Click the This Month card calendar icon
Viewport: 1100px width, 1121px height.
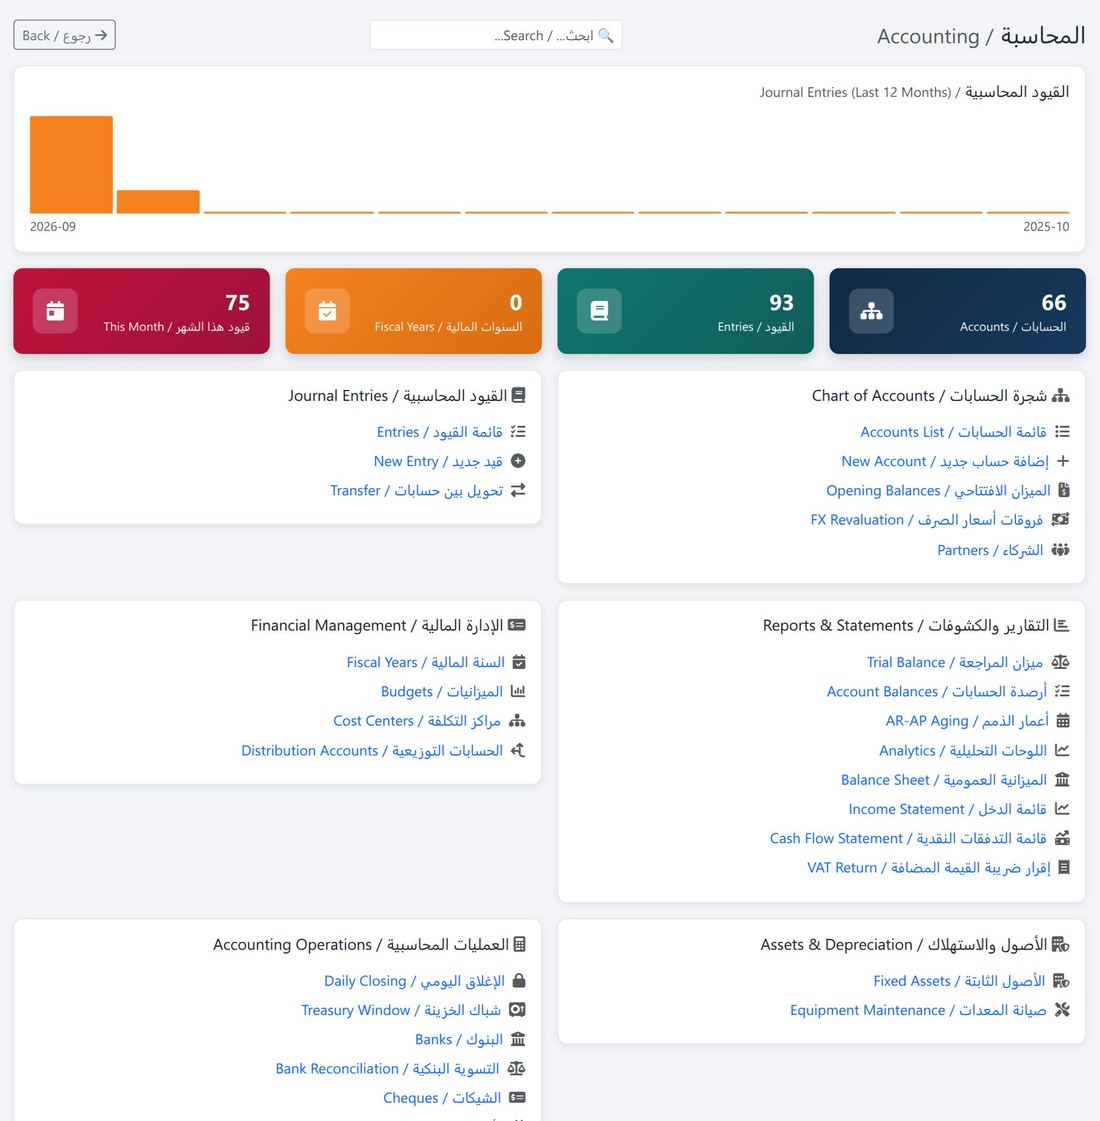(55, 311)
